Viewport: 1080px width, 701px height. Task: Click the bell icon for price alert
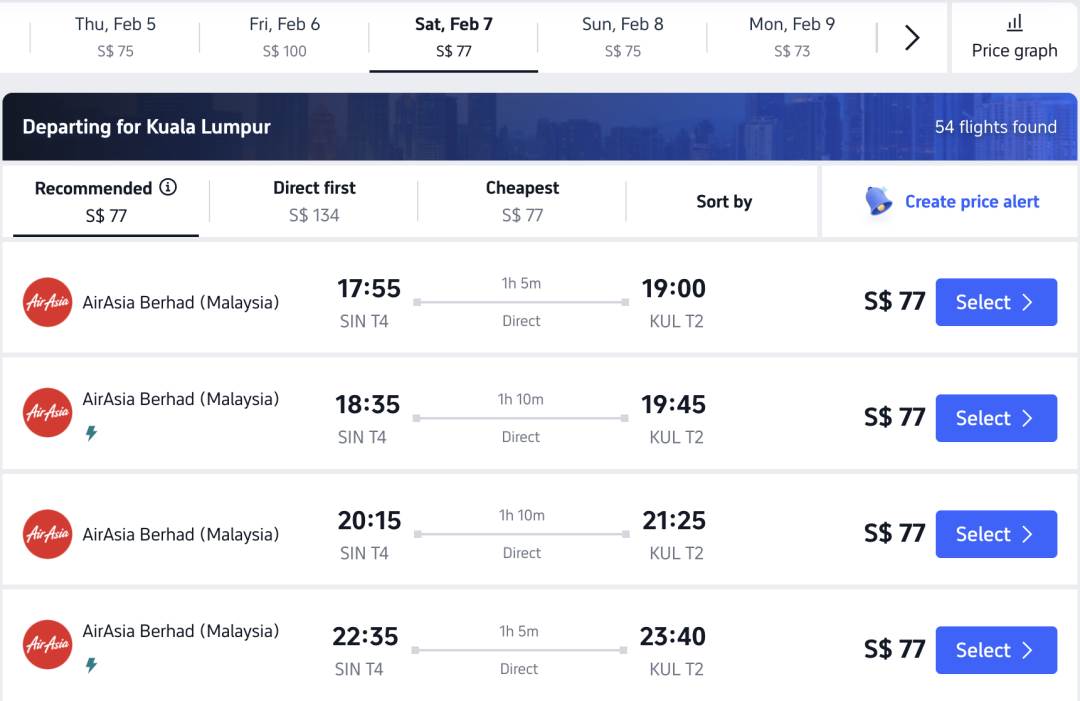(879, 201)
